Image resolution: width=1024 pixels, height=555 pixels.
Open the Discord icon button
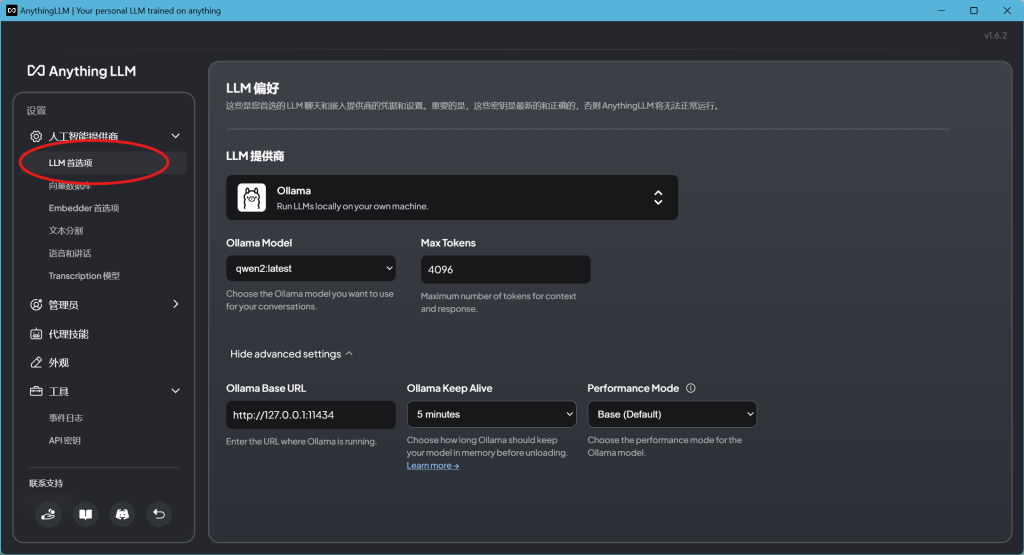[x=122, y=515]
